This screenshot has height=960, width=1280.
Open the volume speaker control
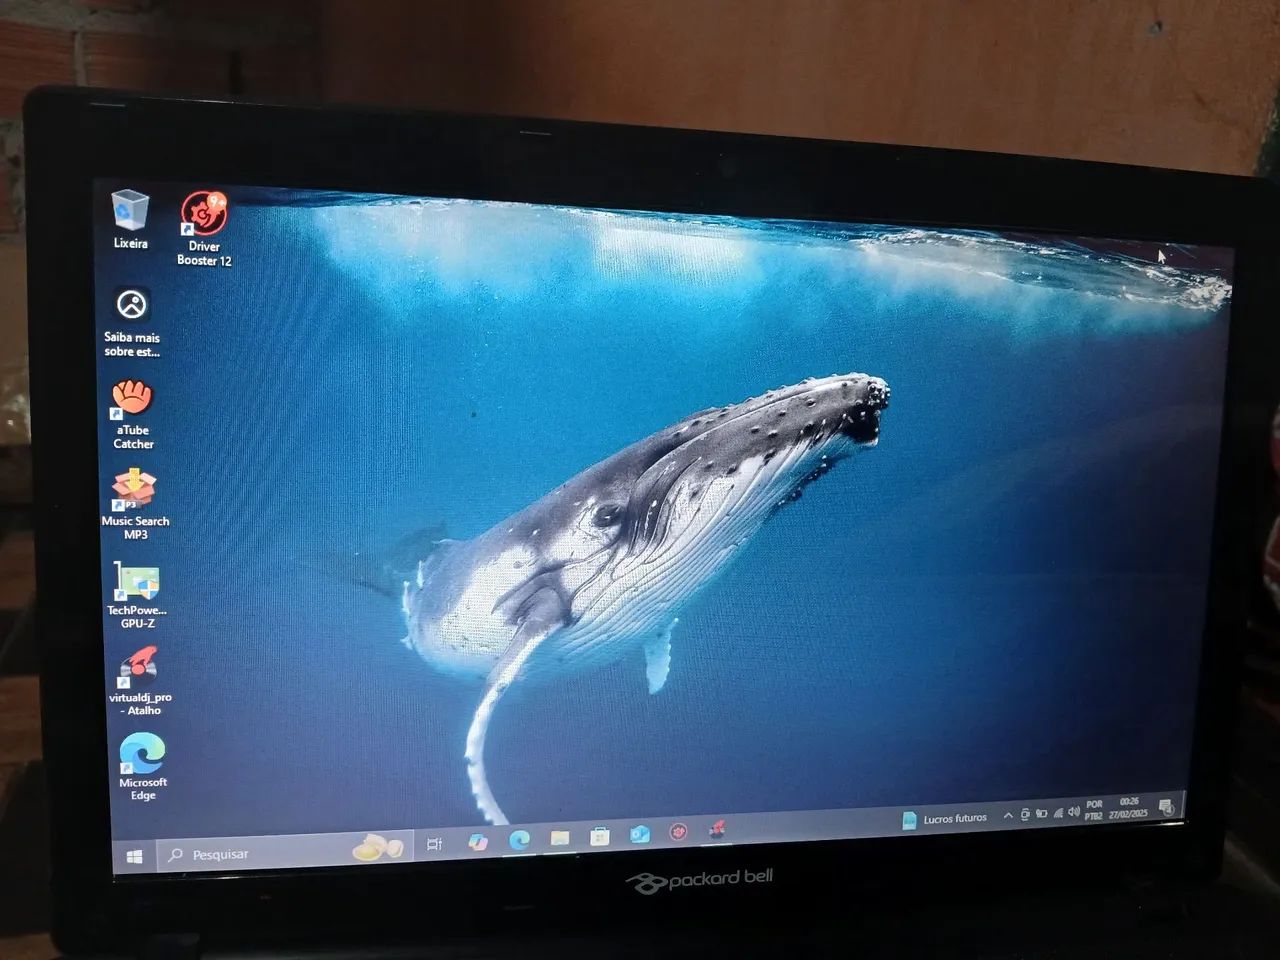coord(1073,812)
